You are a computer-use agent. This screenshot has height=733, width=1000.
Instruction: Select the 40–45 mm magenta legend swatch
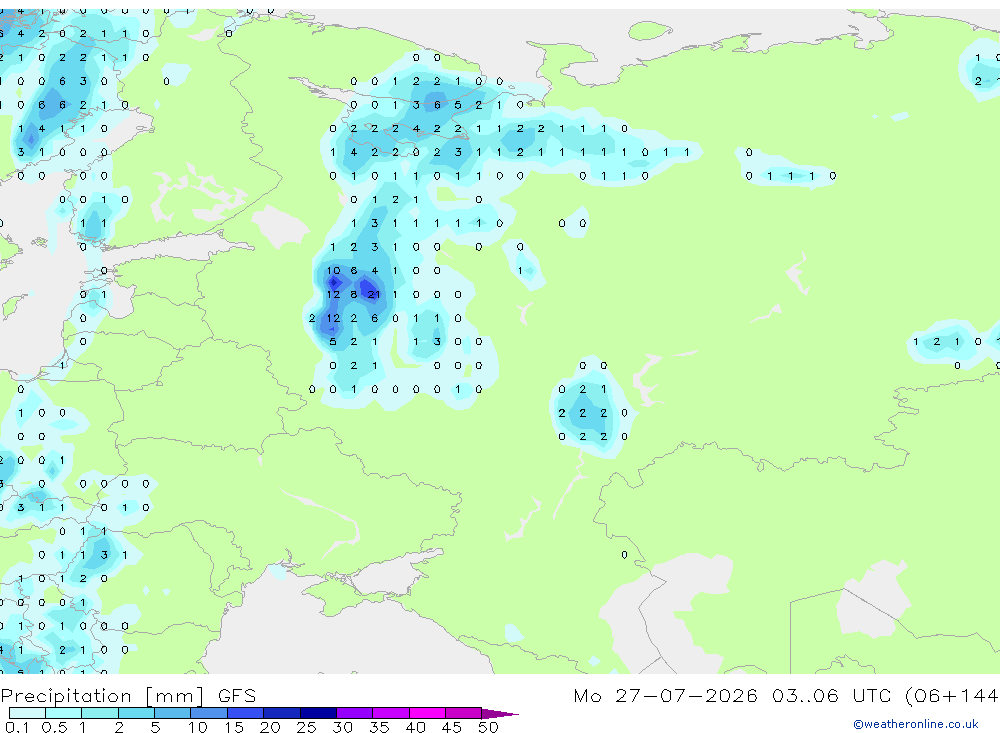coord(427,713)
